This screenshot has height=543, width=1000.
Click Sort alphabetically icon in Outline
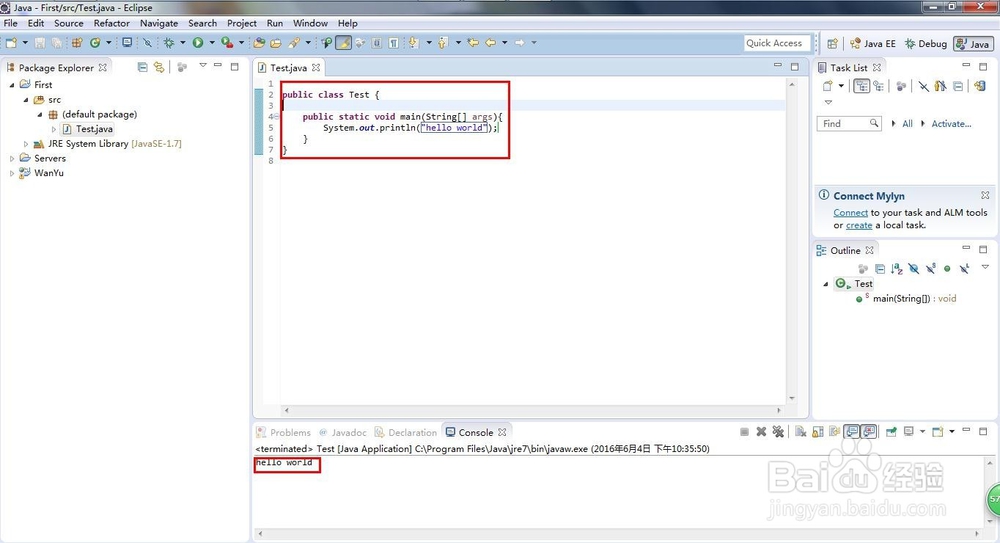897,269
